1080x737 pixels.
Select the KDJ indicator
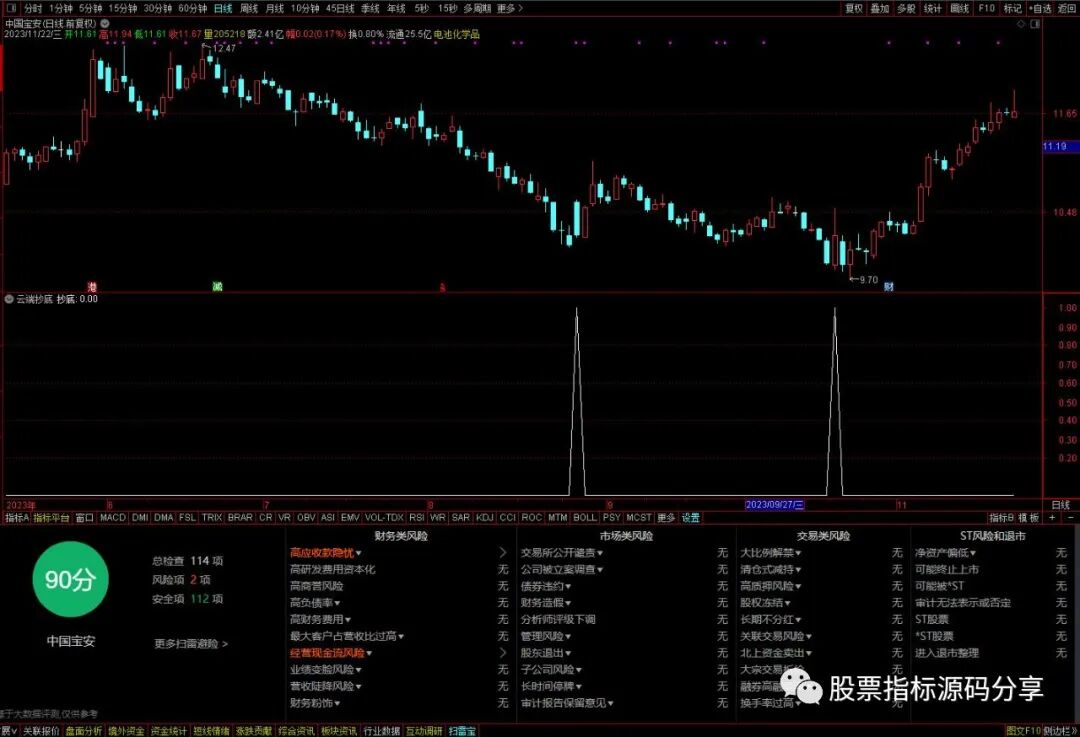pos(485,517)
